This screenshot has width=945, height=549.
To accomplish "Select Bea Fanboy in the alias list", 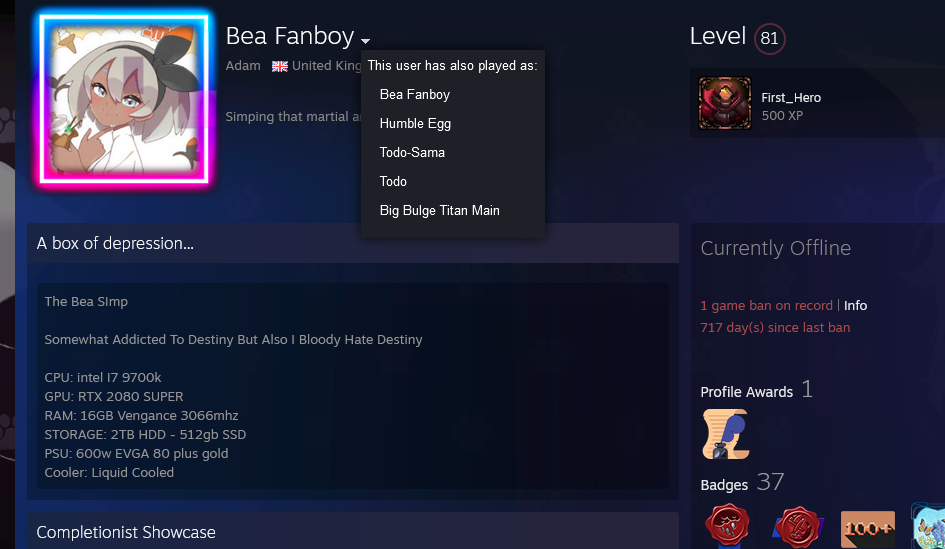I will point(415,95).
